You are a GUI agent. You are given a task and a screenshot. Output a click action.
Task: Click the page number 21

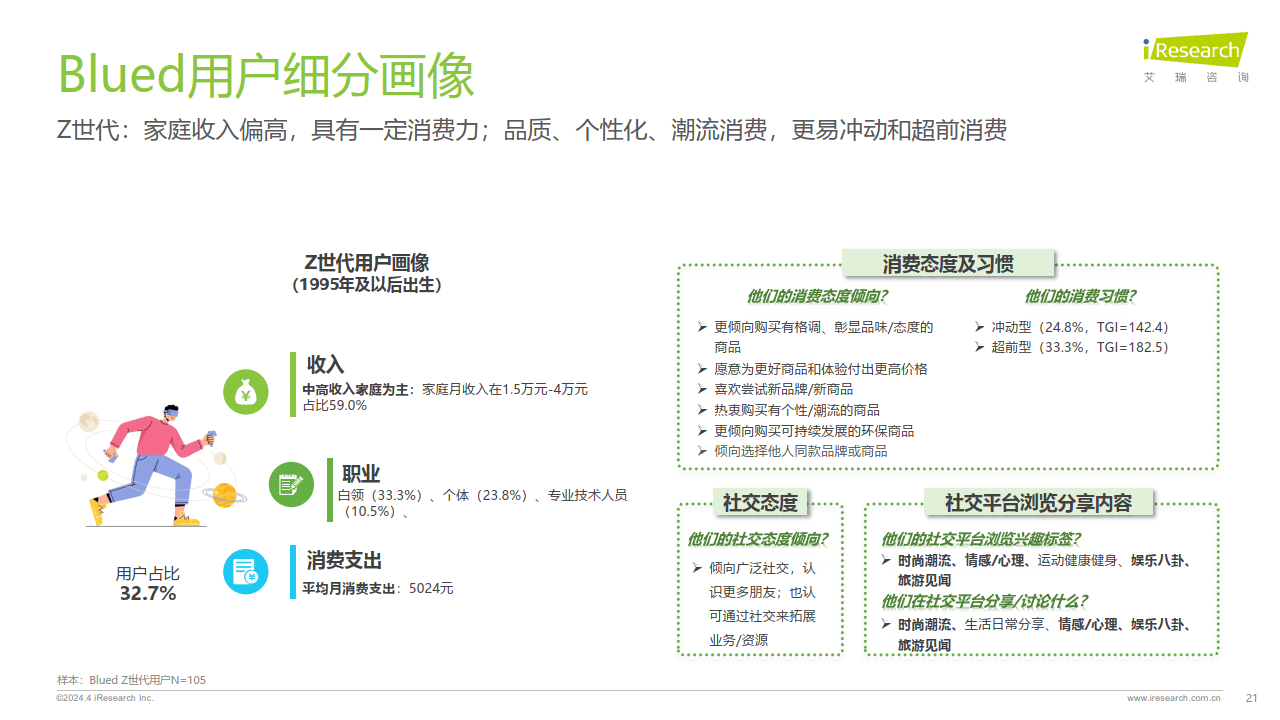coord(1251,698)
